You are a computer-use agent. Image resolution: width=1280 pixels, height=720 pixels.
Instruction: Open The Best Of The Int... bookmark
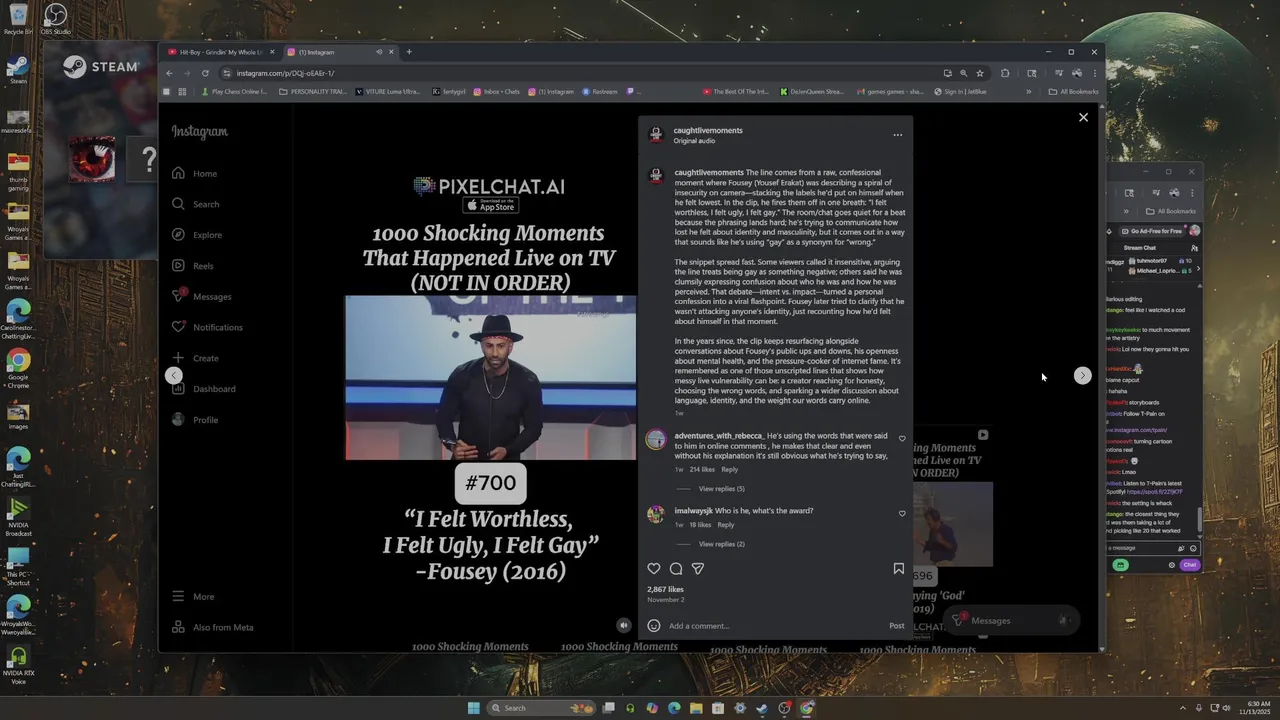pyautogui.click(x=736, y=91)
